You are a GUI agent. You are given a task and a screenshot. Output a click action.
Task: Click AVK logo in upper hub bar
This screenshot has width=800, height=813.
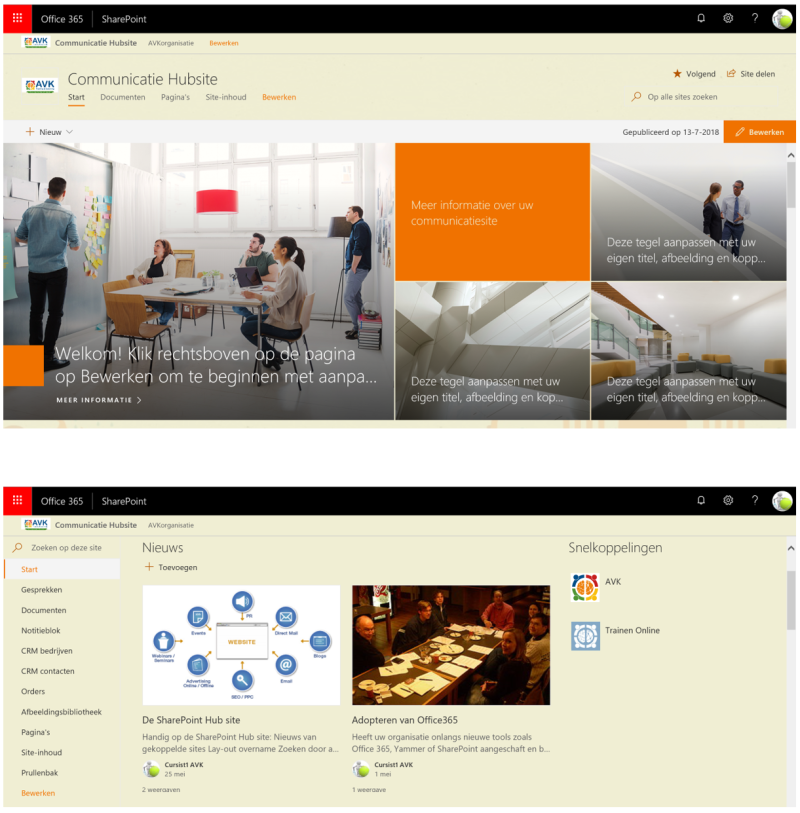pyautogui.click(x=36, y=43)
